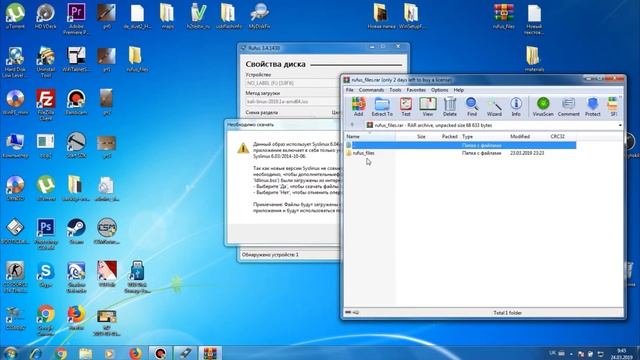Open the FileZilla Client desktop icon
640x360 pixels.
[x=46, y=104]
